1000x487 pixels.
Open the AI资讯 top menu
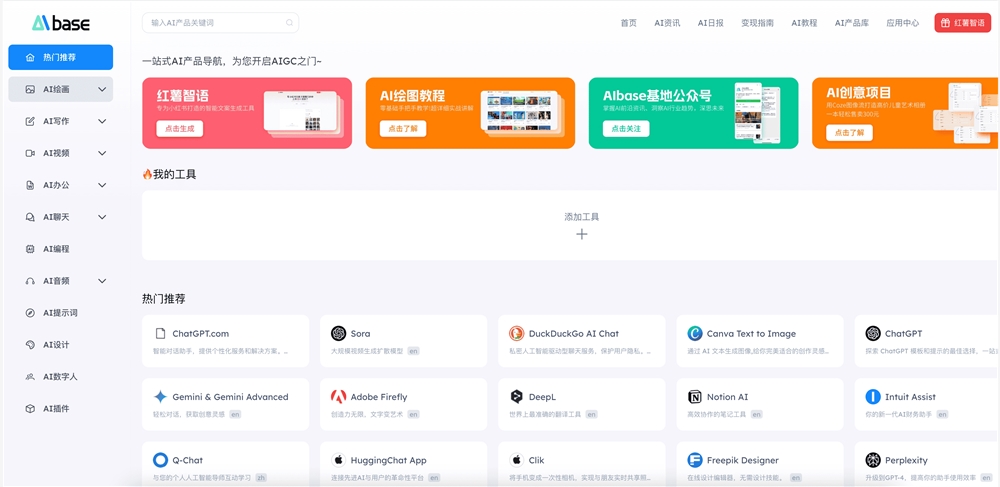coord(667,22)
